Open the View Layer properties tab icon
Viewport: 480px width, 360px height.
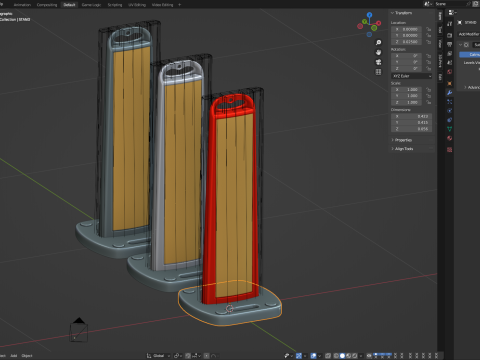click(x=449, y=53)
